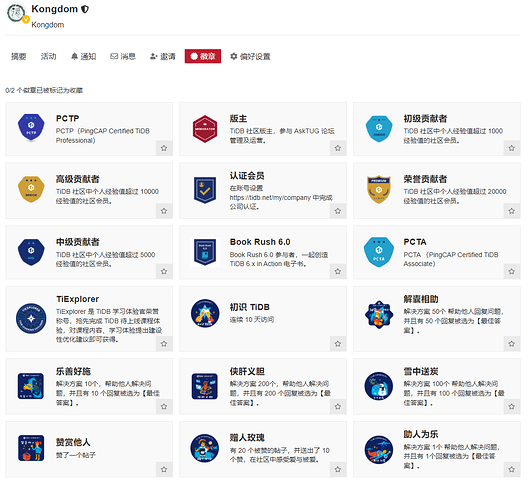Switch to the 活动 activity tab
531x500 pixels.
click(48, 56)
